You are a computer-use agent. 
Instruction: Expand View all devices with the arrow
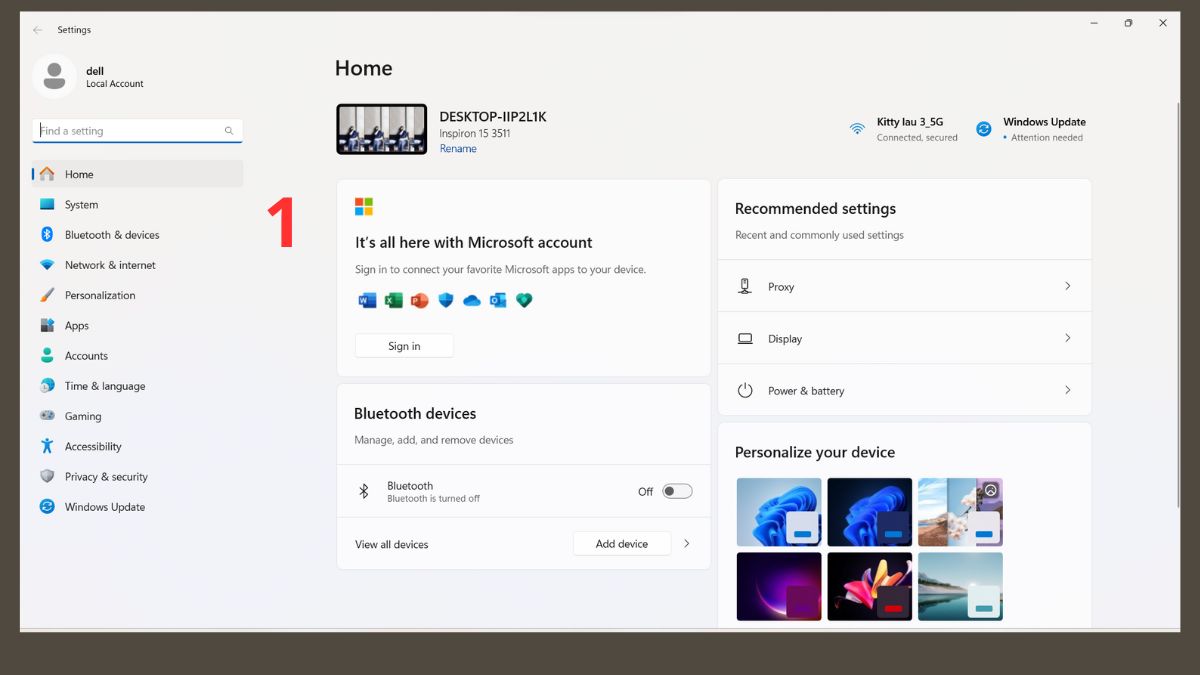tap(687, 544)
